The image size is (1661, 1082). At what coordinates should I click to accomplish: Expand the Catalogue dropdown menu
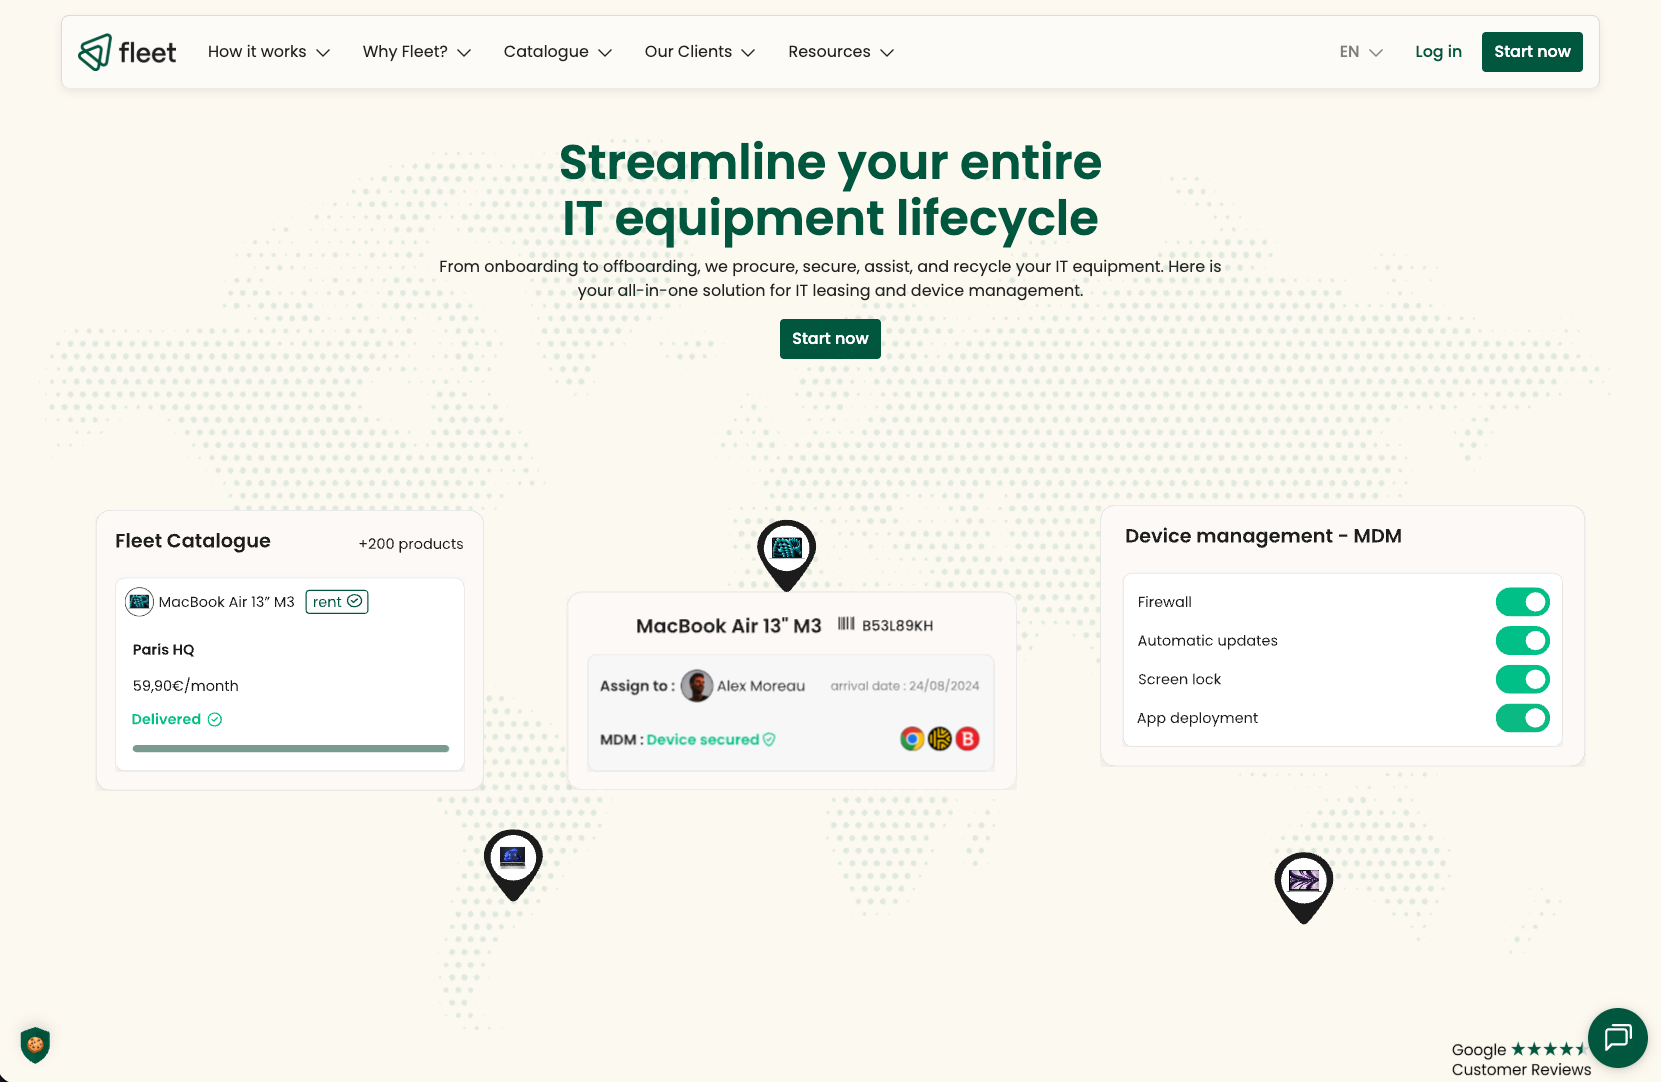557,52
